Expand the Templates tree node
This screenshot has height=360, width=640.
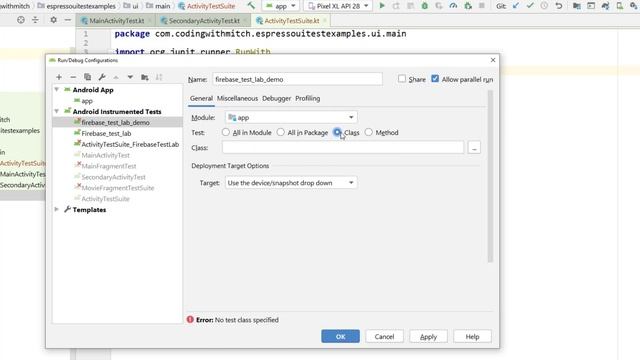tap(57, 209)
